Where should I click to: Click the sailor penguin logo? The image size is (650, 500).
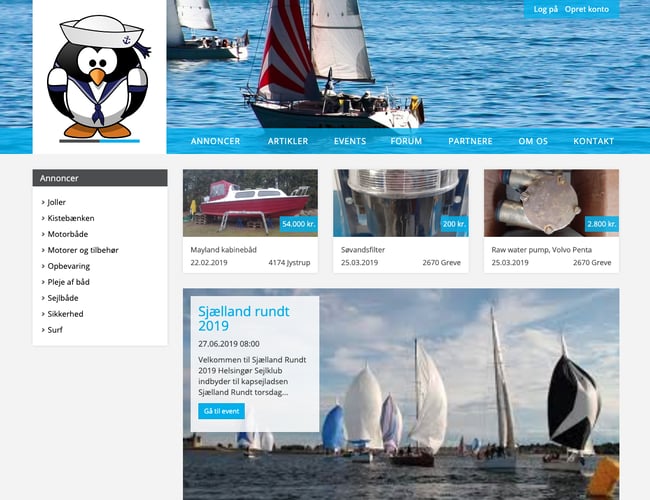[x=99, y=77]
